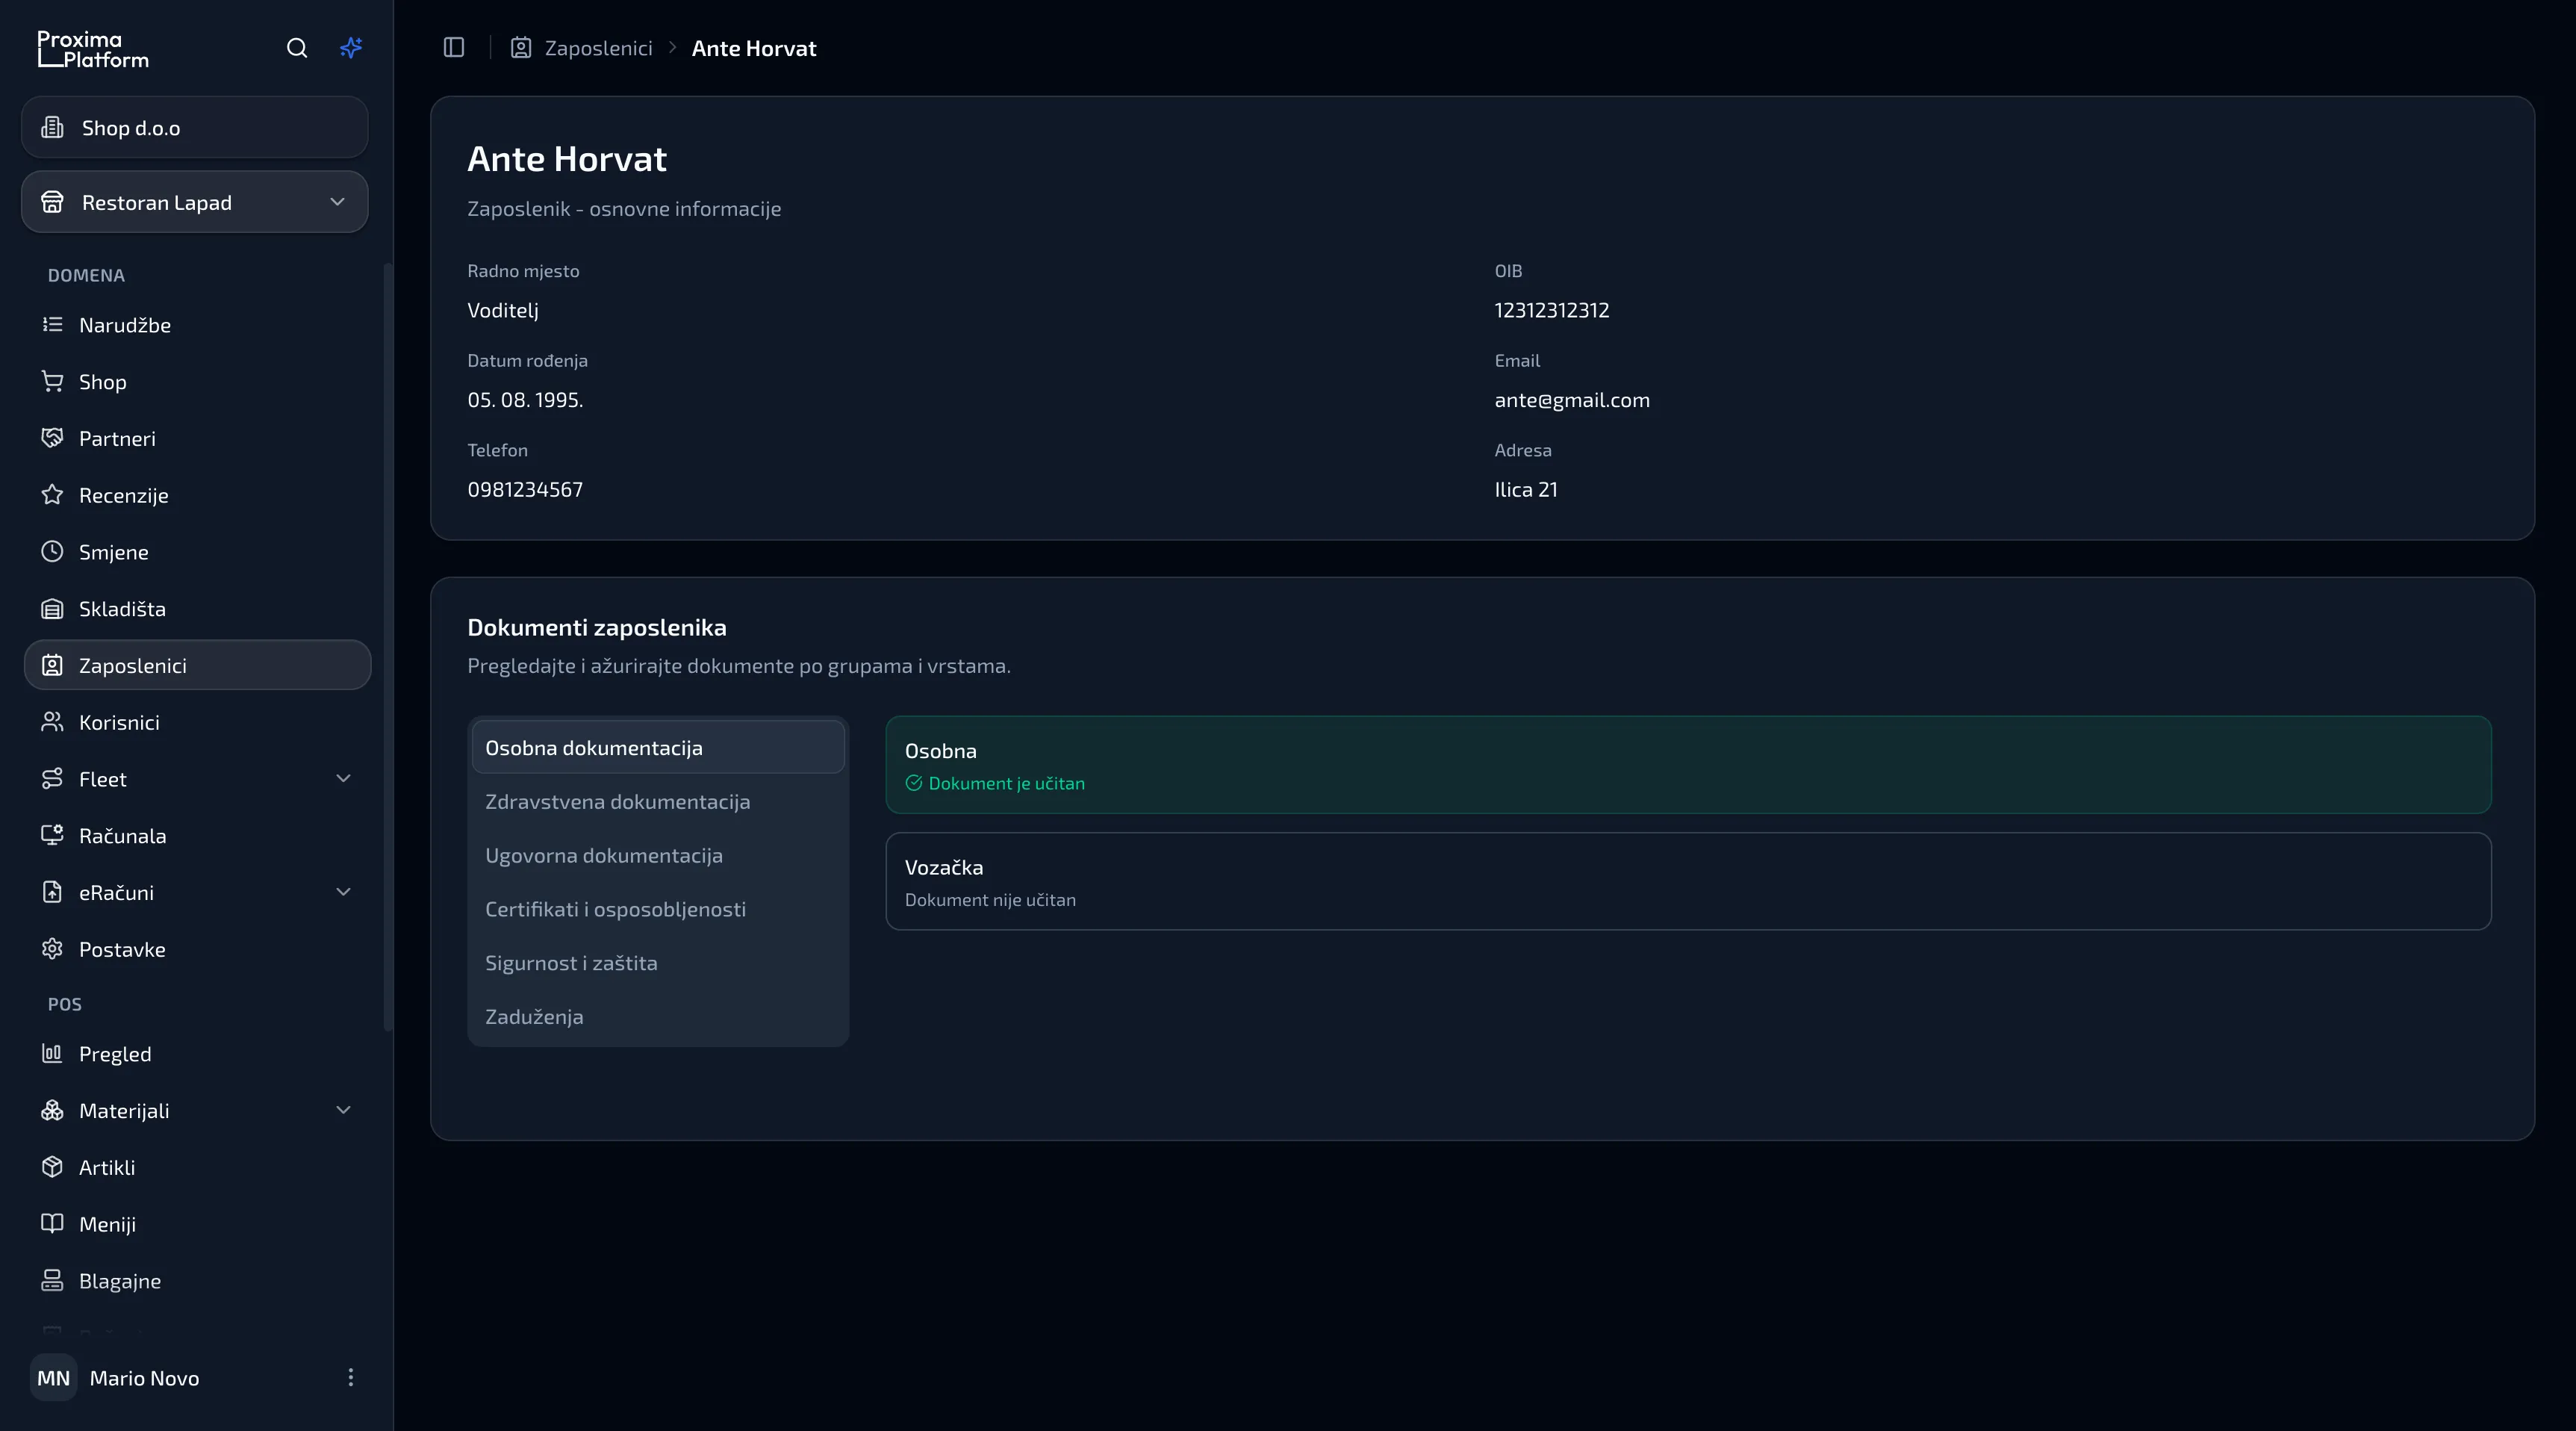The width and height of the screenshot is (2576, 1431).
Task: Select Sigurnost i zaštita tab
Action: point(658,963)
